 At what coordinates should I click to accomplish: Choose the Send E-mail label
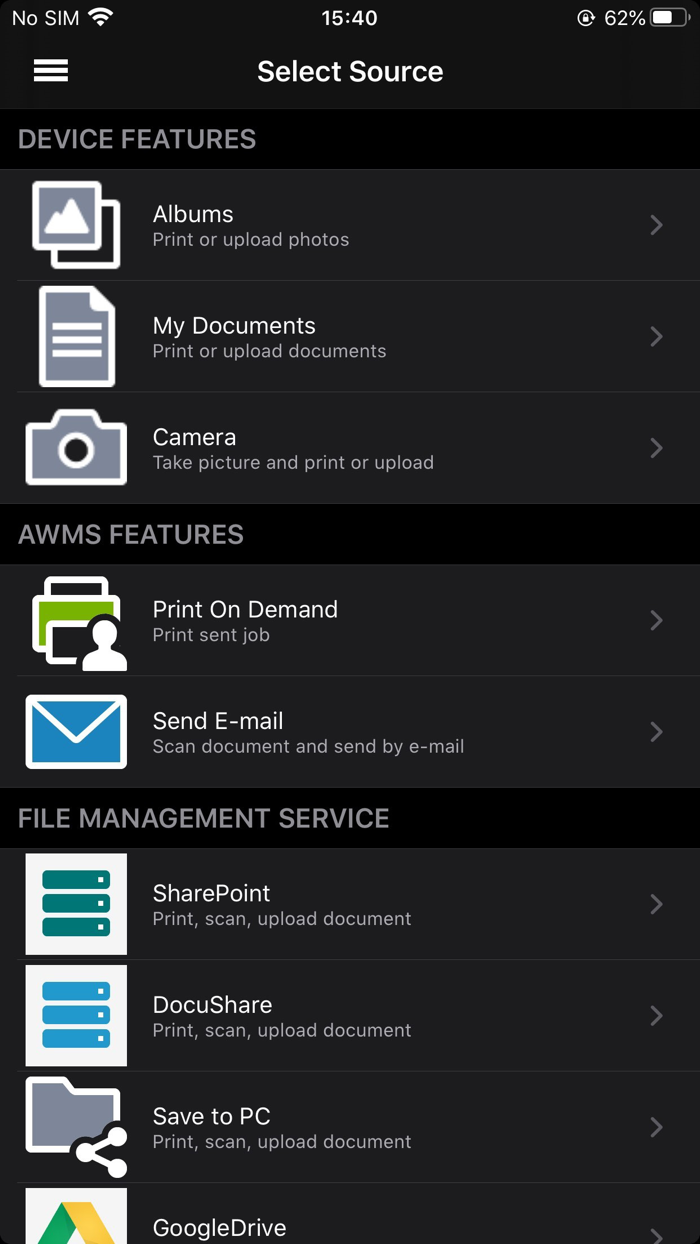point(218,721)
